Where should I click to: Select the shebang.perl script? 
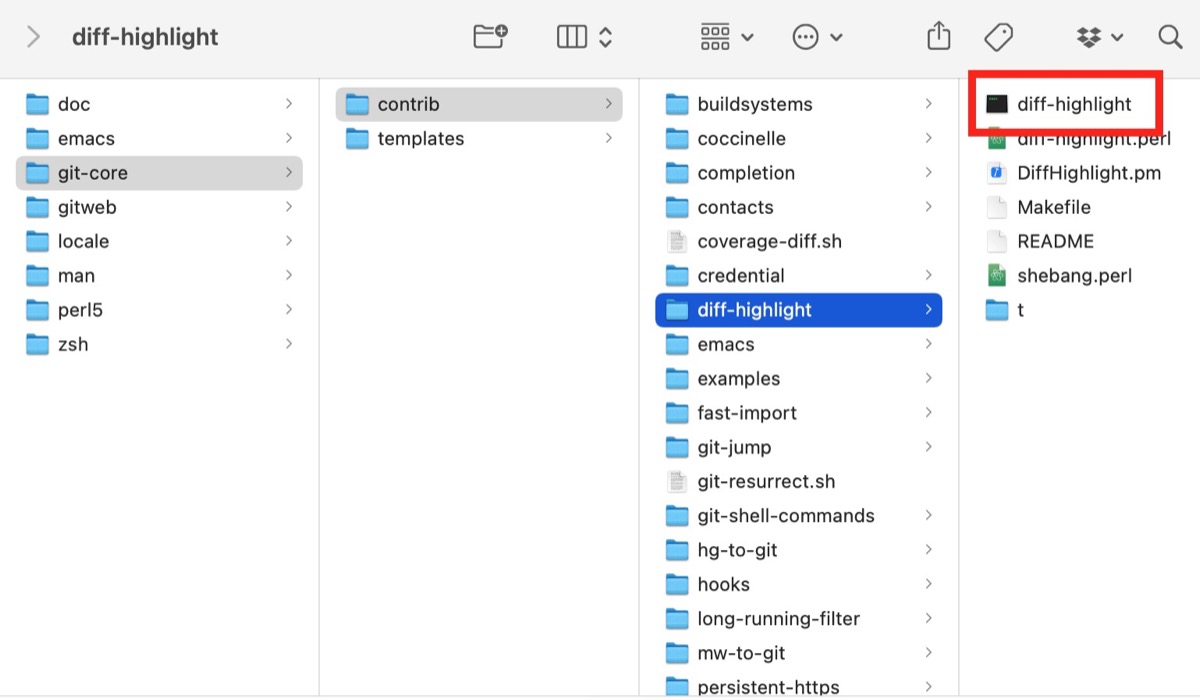[x=1073, y=275]
